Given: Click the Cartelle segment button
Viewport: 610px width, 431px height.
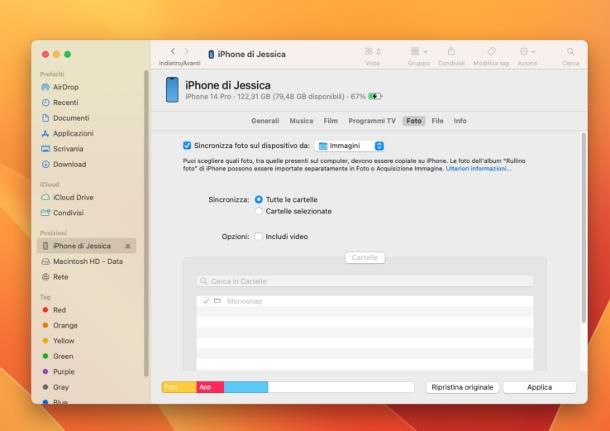Looking at the screenshot, I should tap(365, 258).
